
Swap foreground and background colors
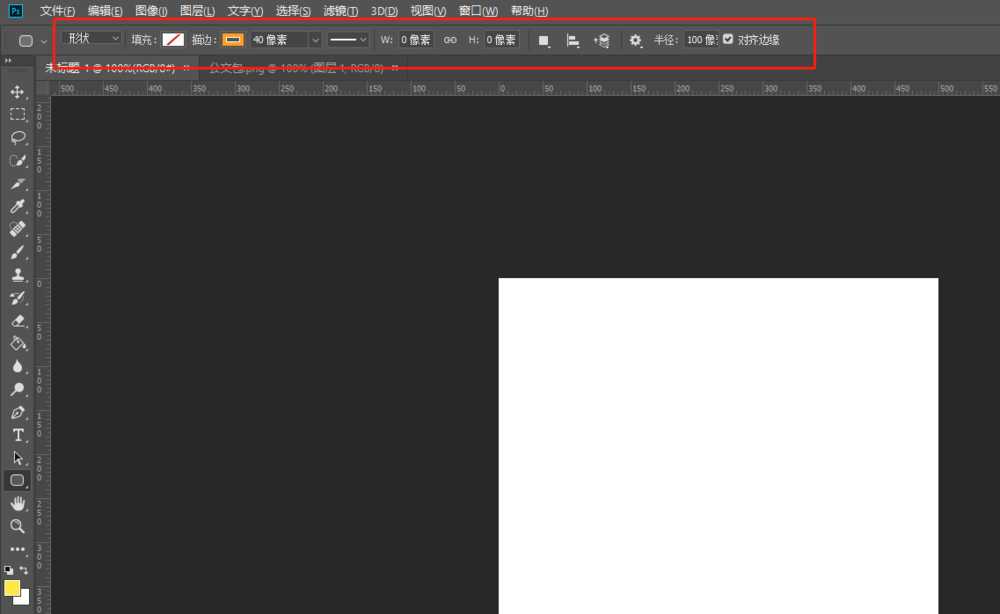coord(24,570)
